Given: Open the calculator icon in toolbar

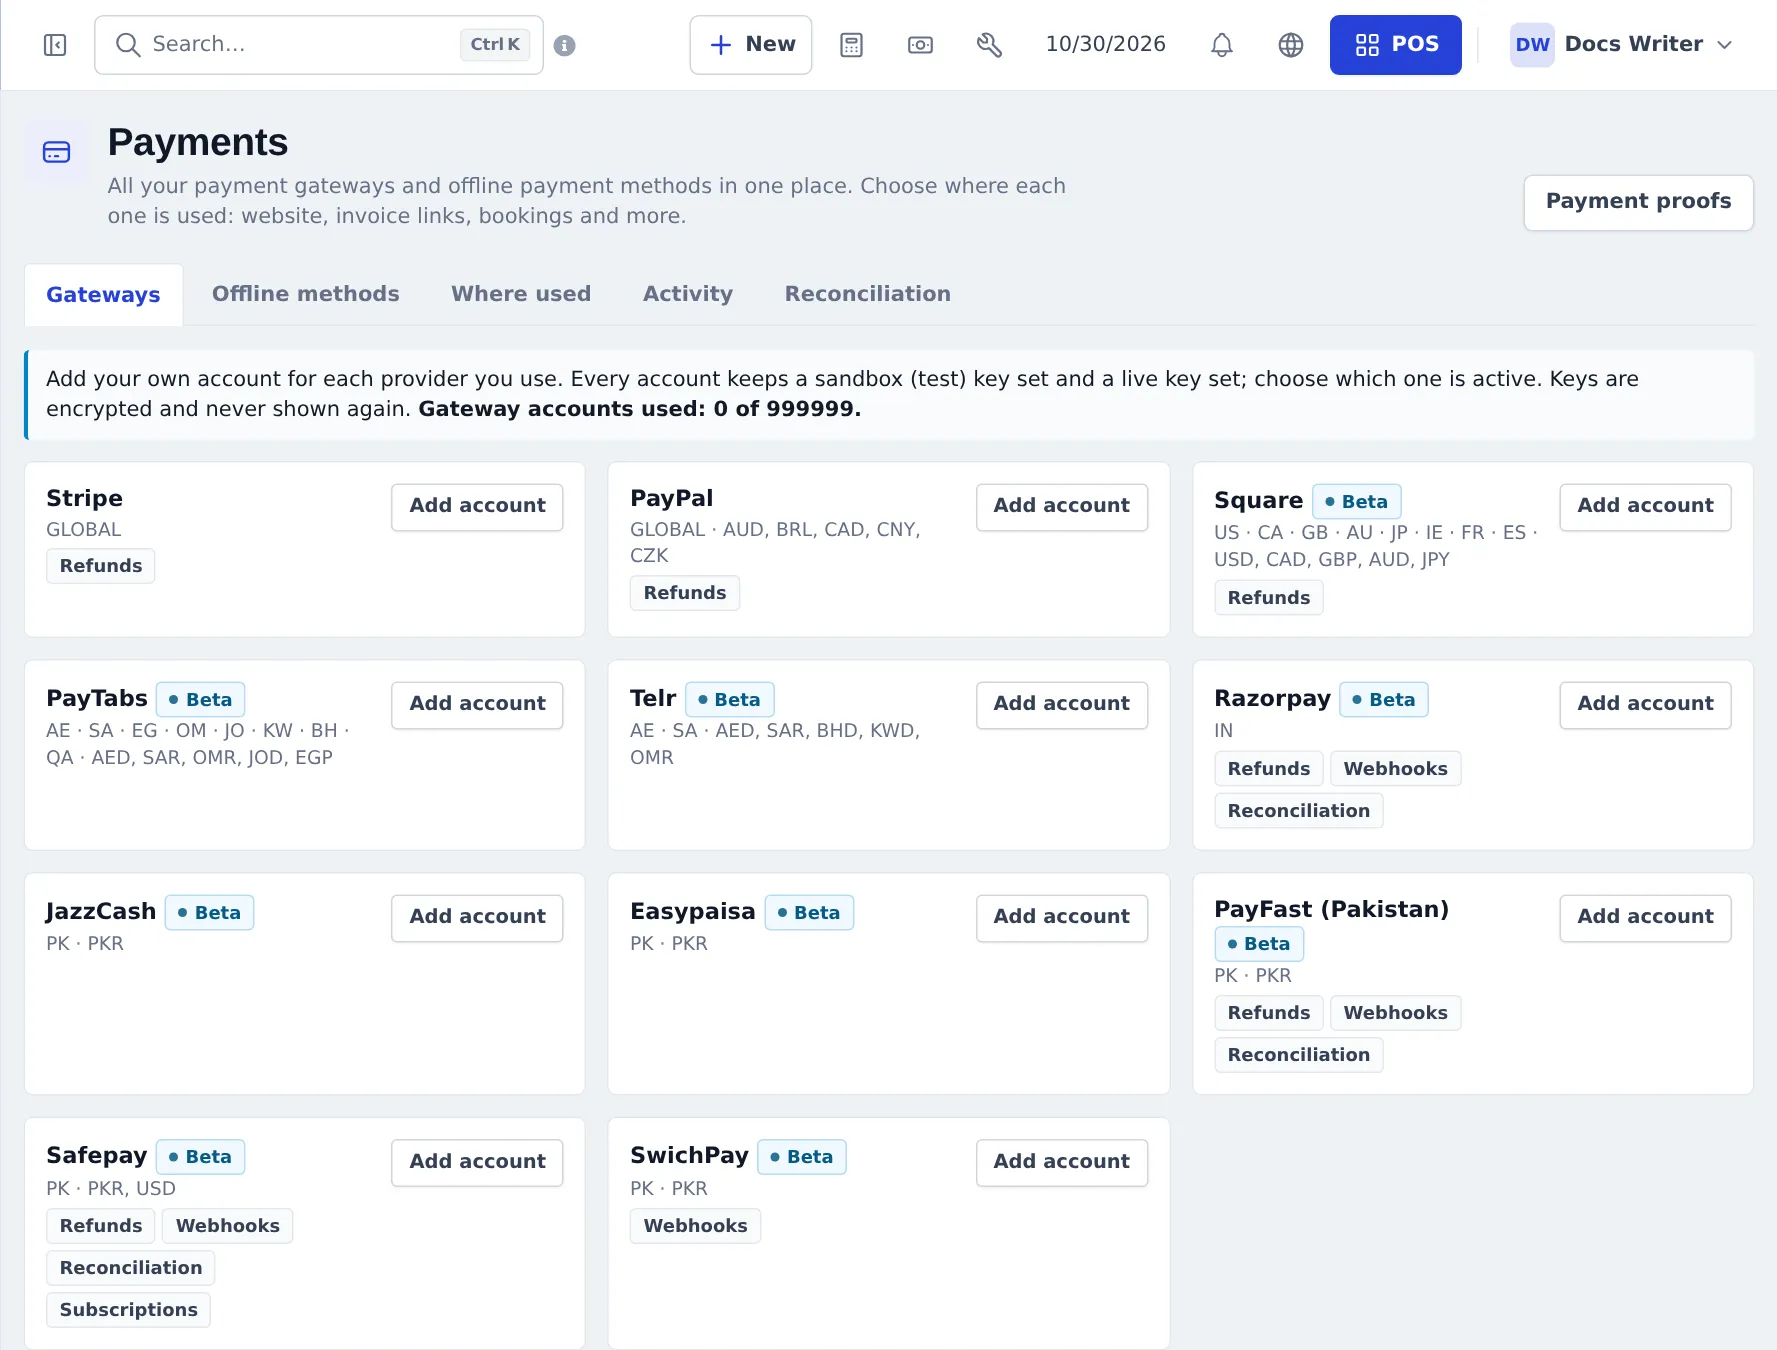Looking at the screenshot, I should click(851, 45).
